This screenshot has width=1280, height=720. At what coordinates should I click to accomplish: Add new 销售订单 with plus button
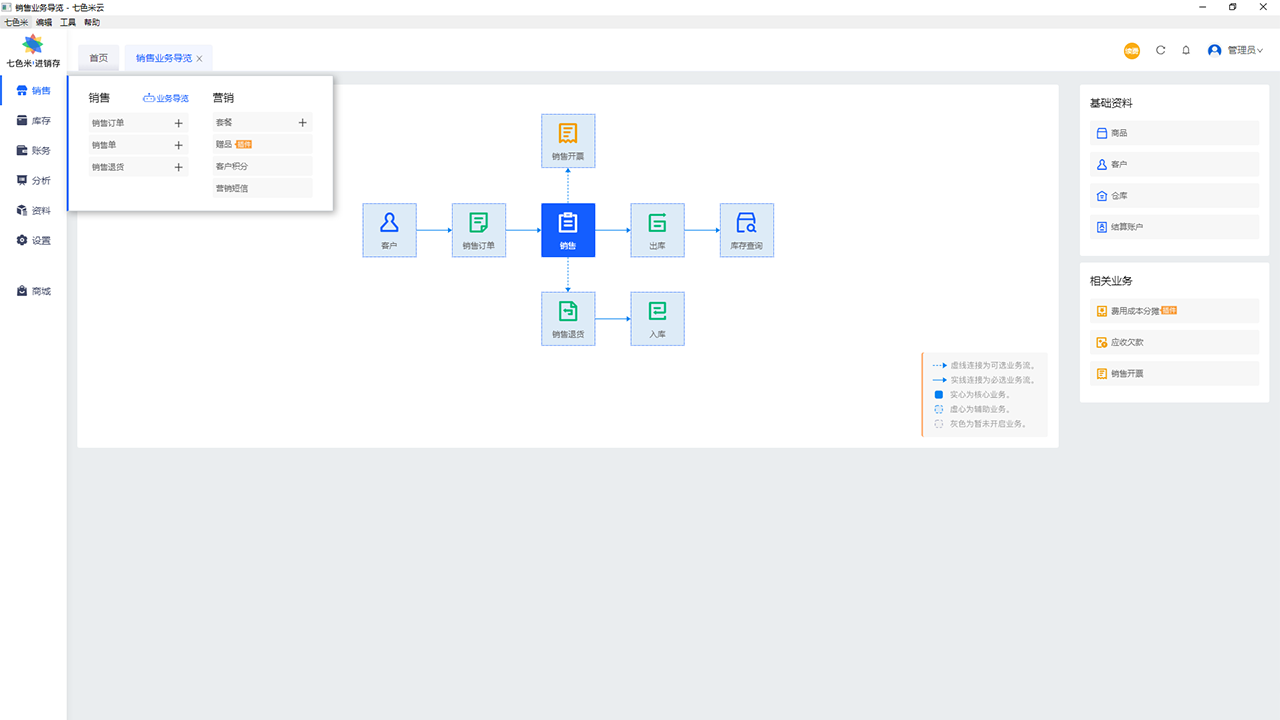tap(179, 123)
